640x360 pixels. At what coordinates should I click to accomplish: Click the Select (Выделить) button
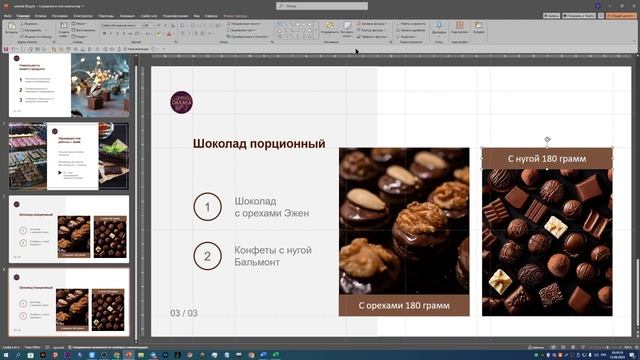coord(406,37)
